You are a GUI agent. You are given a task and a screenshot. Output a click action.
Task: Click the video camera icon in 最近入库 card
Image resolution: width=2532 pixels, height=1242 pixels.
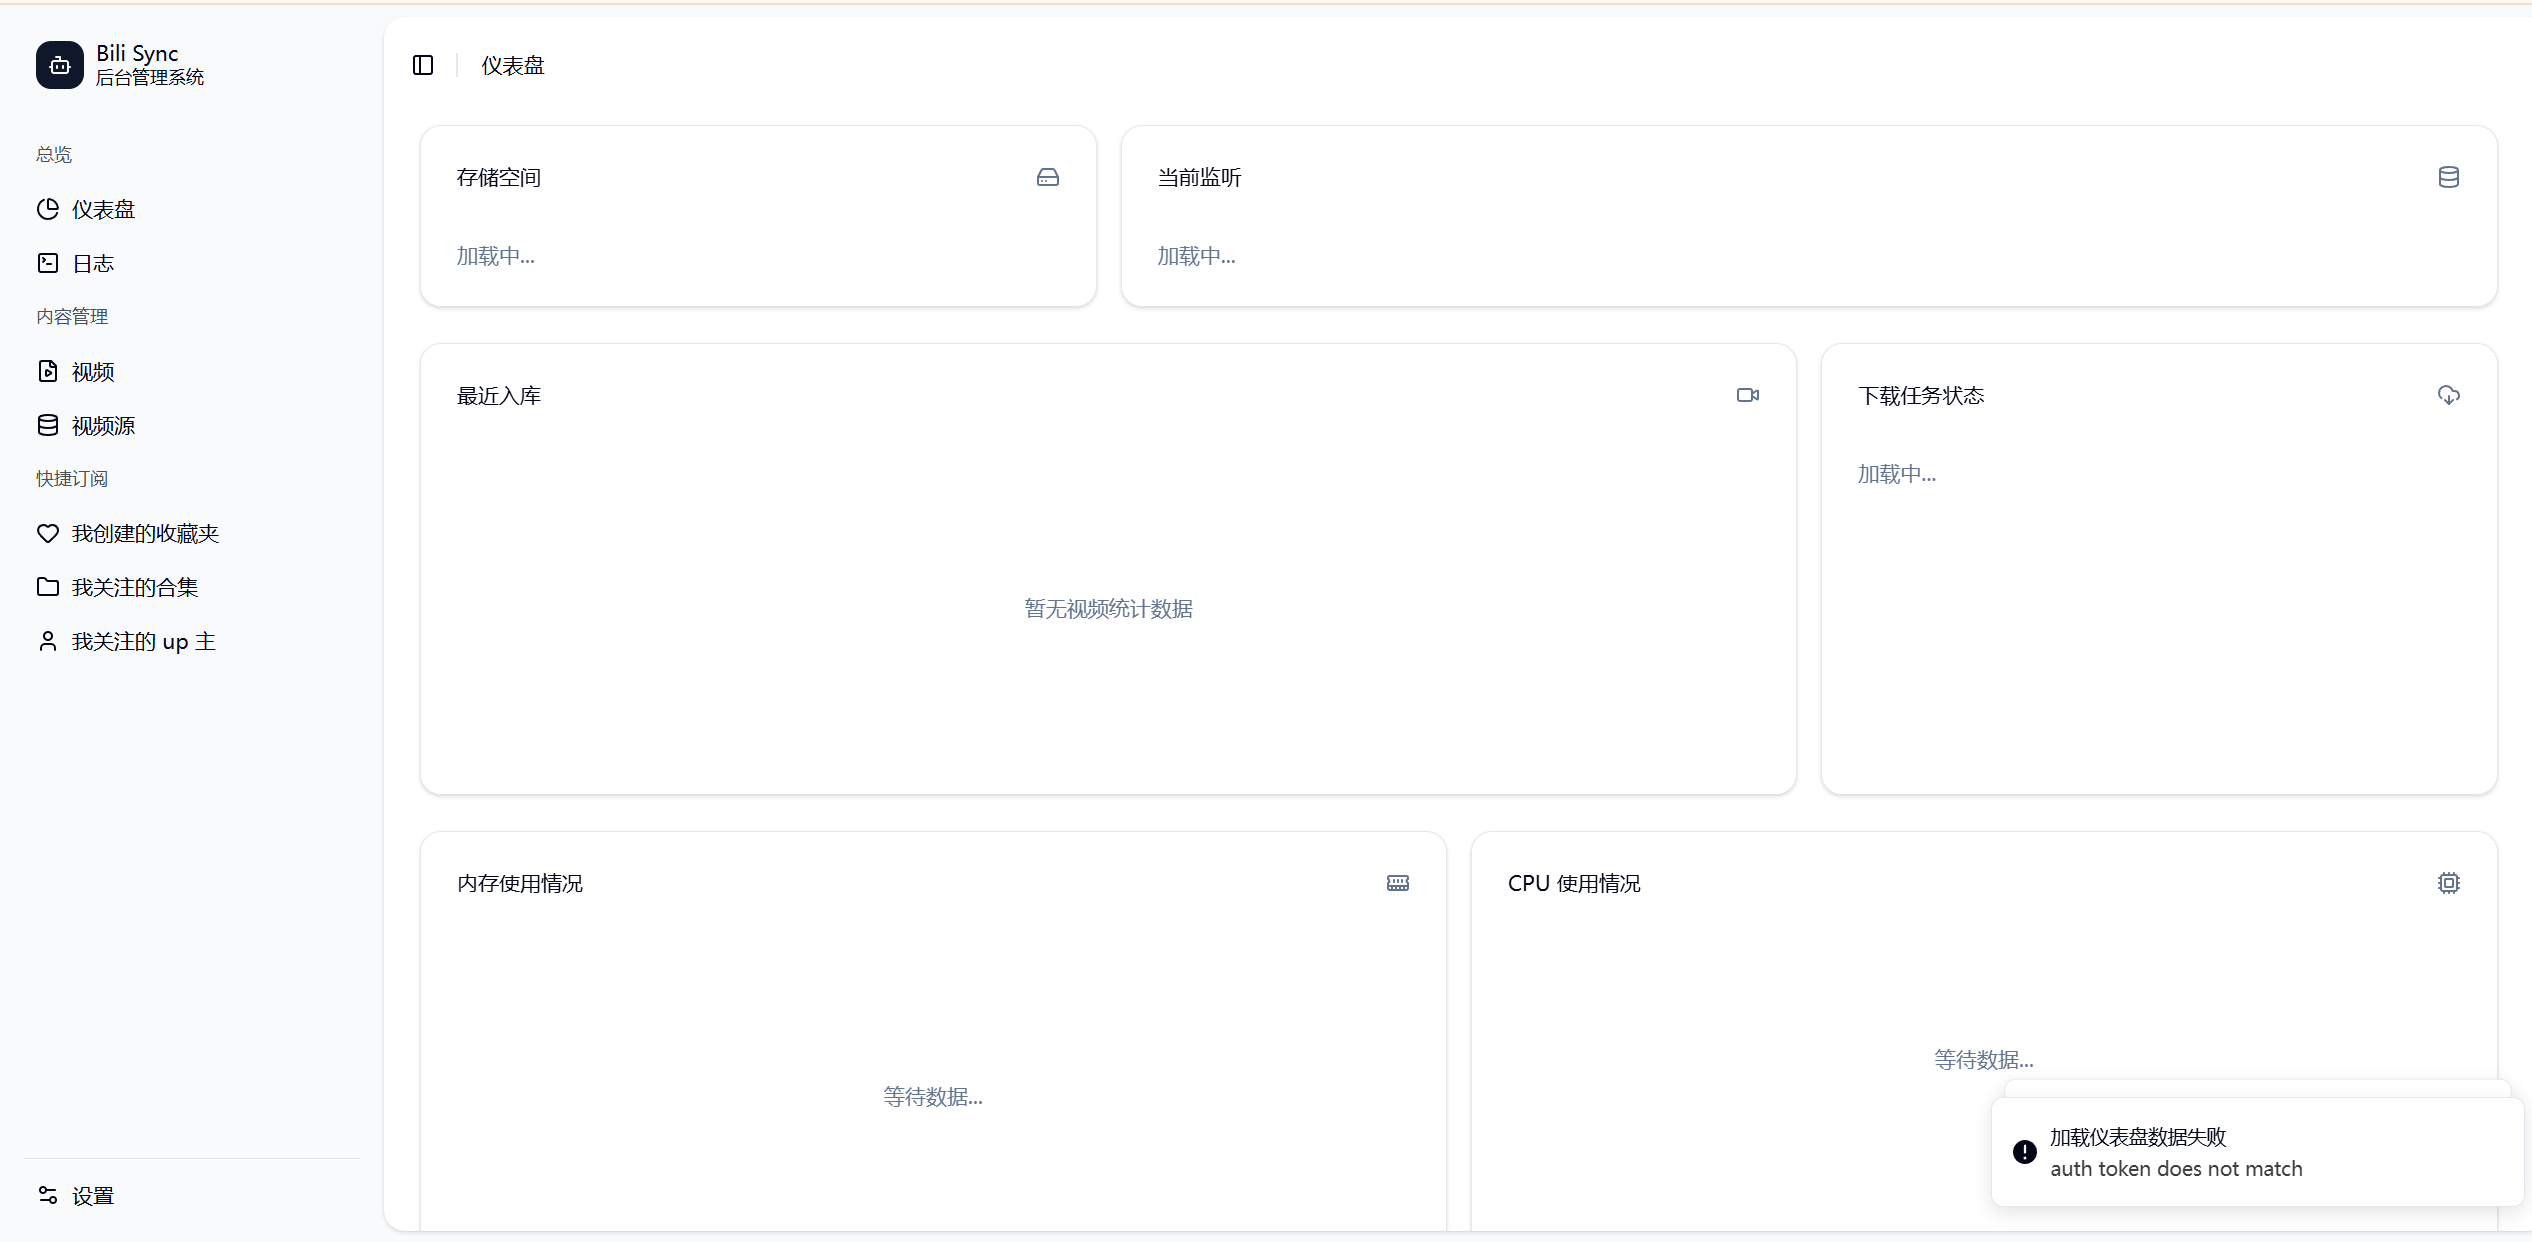[1747, 395]
